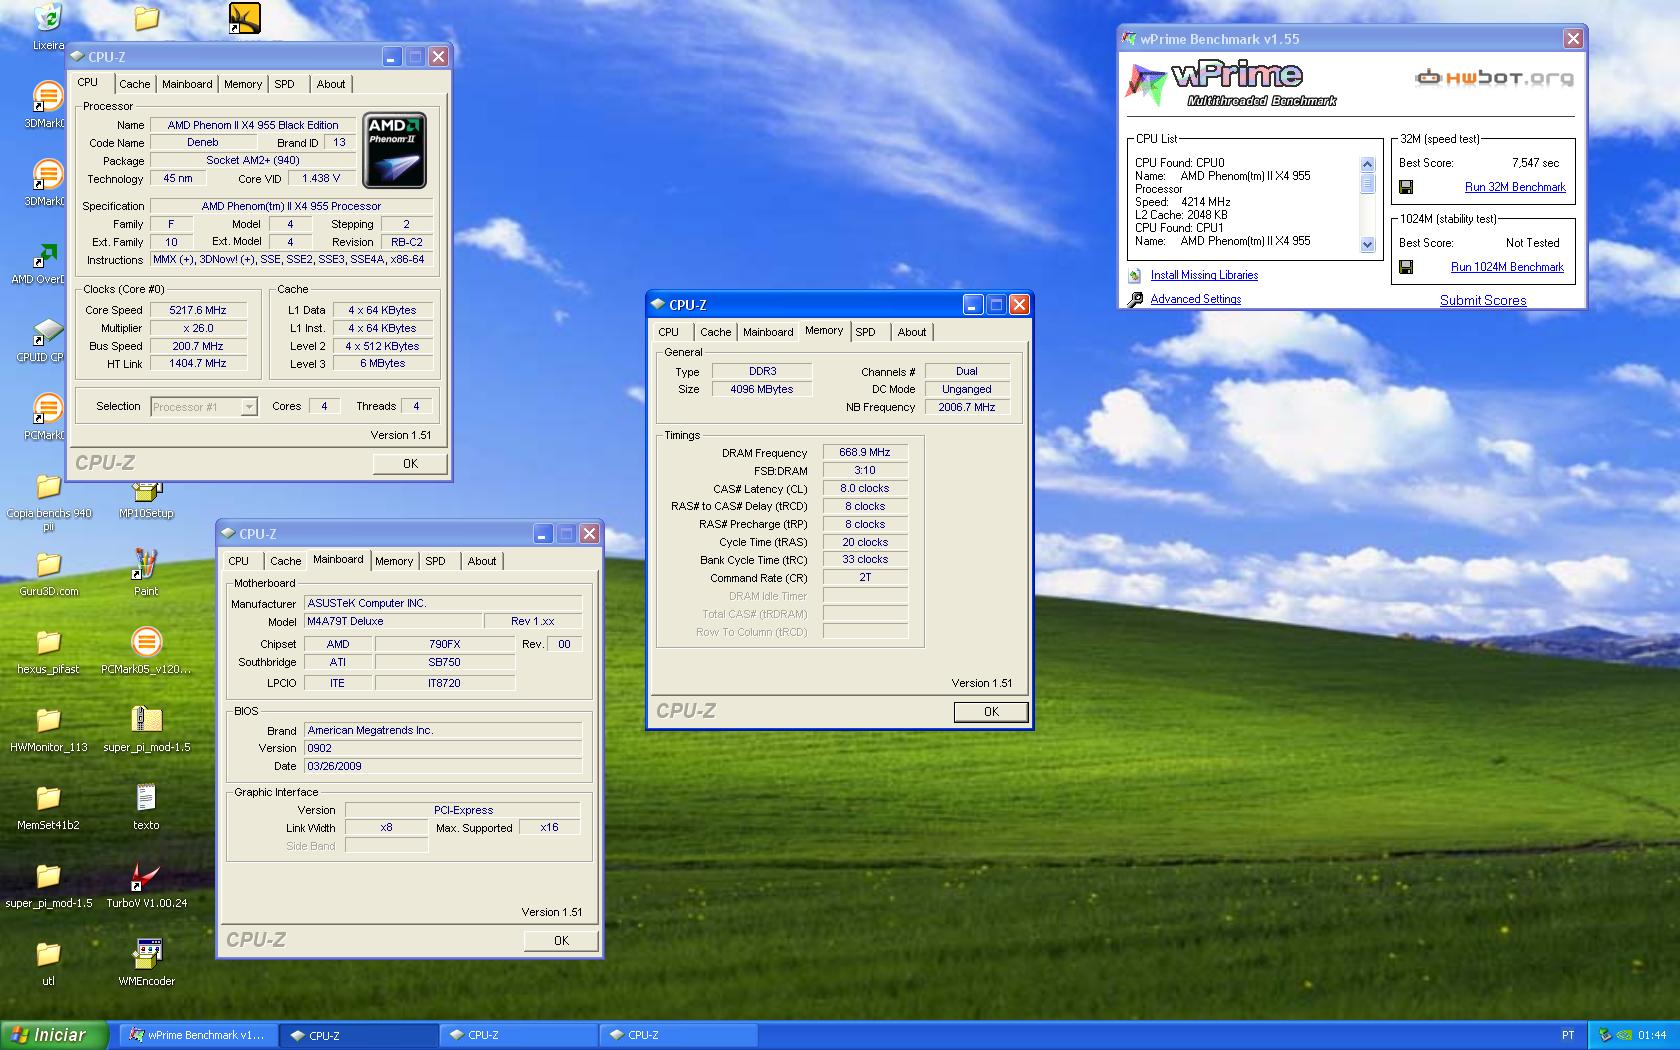Click the hwbot.org logo in wPrime
Image resolution: width=1680 pixels, height=1050 pixels.
1494,77
